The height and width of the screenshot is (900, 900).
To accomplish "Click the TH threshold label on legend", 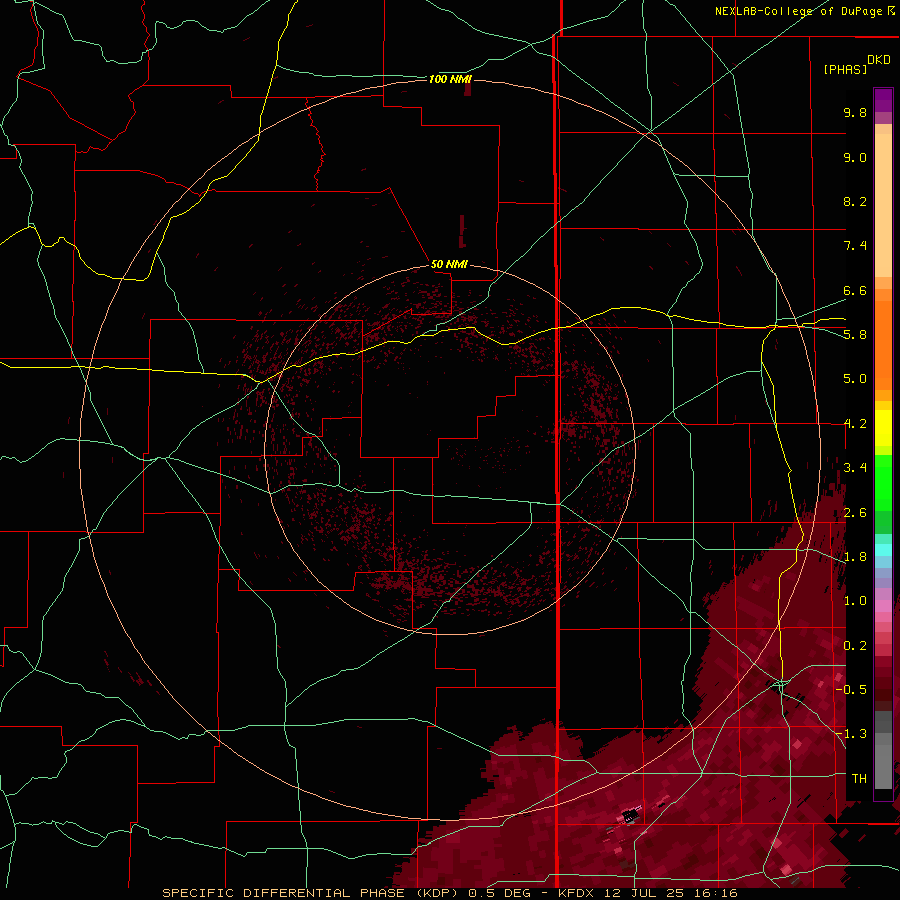I will click(859, 778).
